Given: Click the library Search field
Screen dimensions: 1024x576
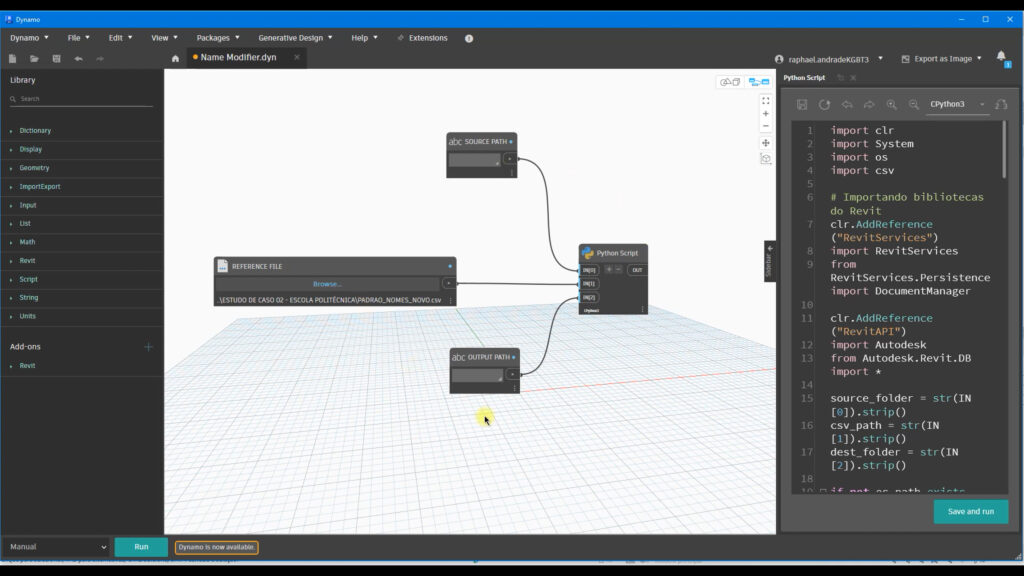Looking at the screenshot, I should click(x=82, y=99).
